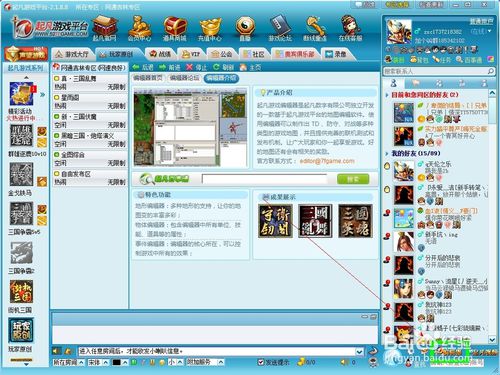Select 街机三国 game icon
The image size is (500, 375).
pos(21,291)
